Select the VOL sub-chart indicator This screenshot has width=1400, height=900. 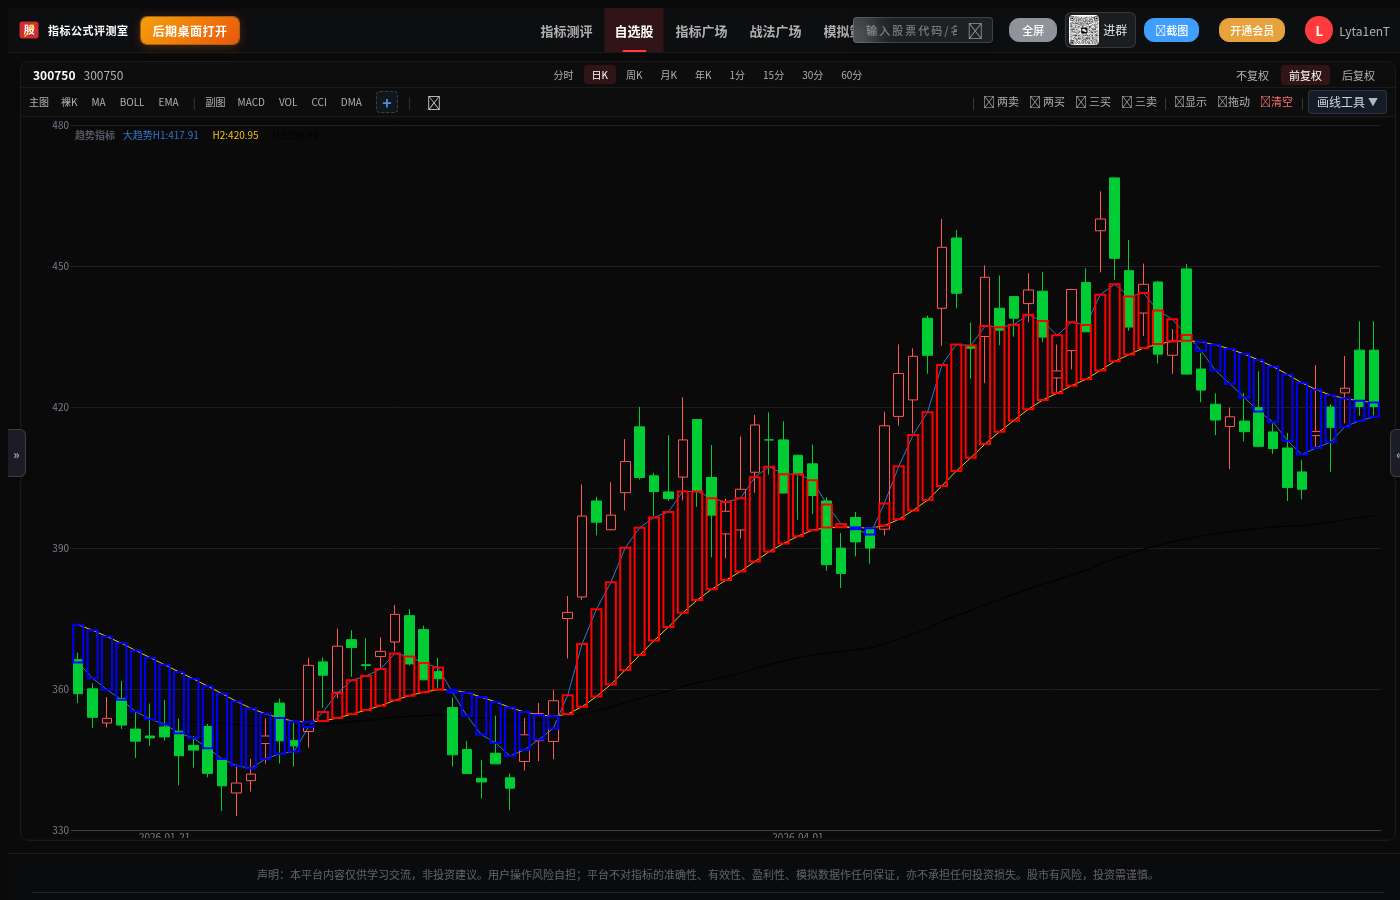tap(288, 103)
